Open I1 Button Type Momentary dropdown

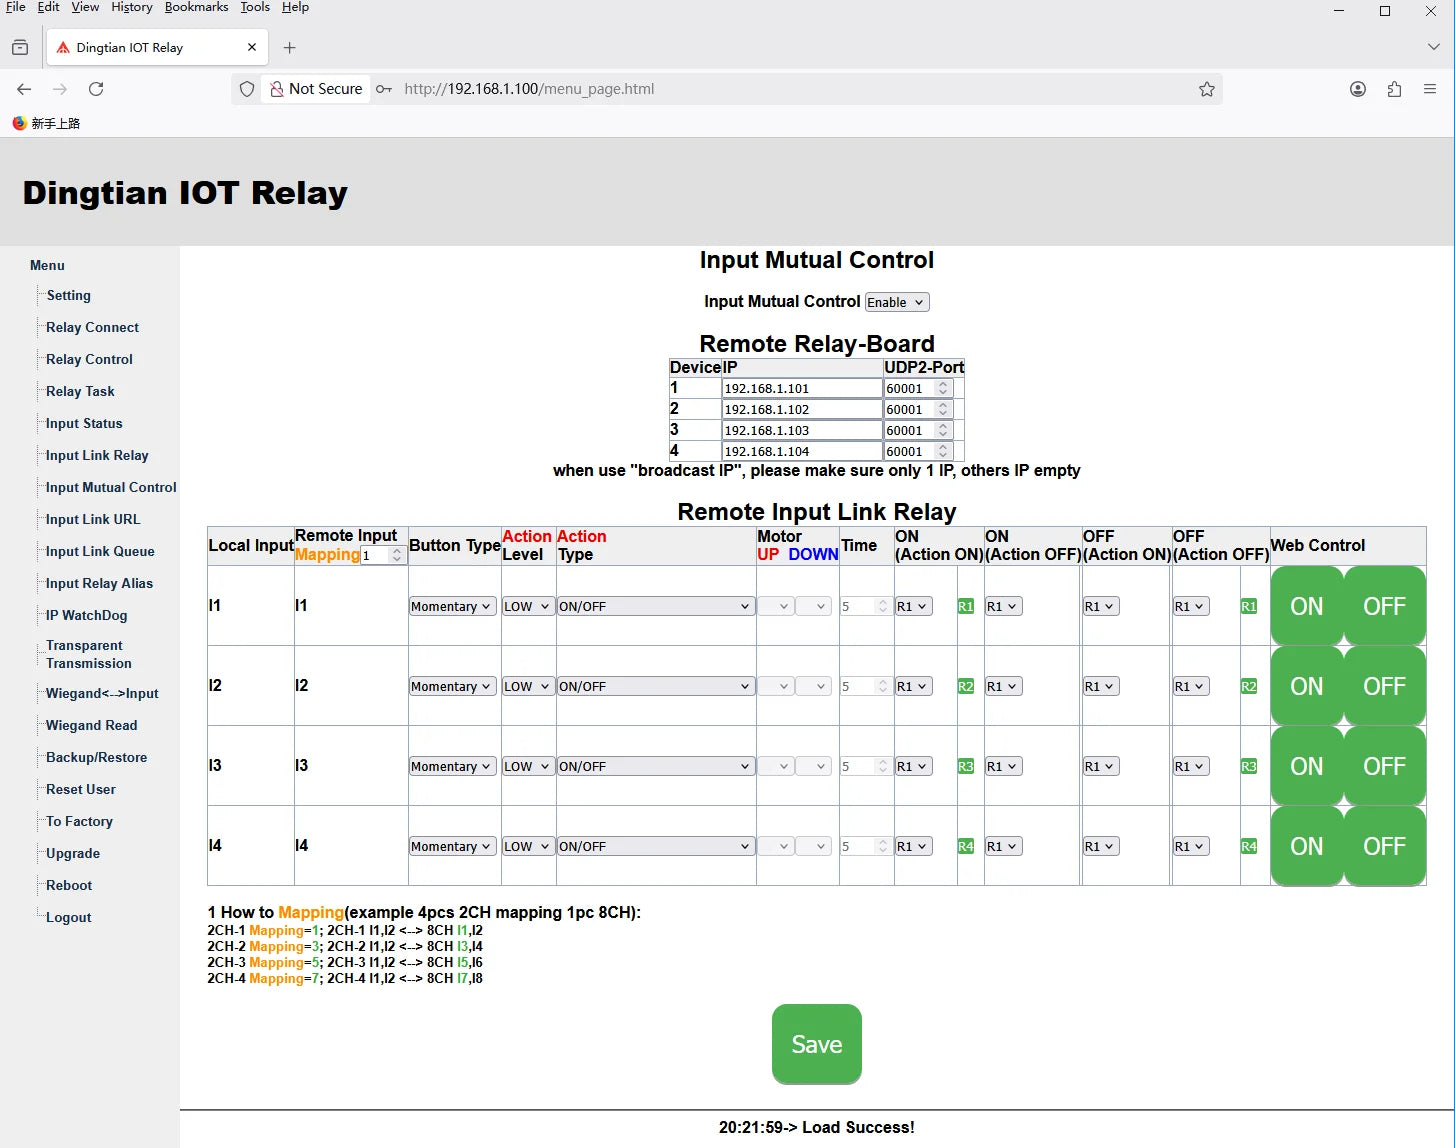coord(453,606)
